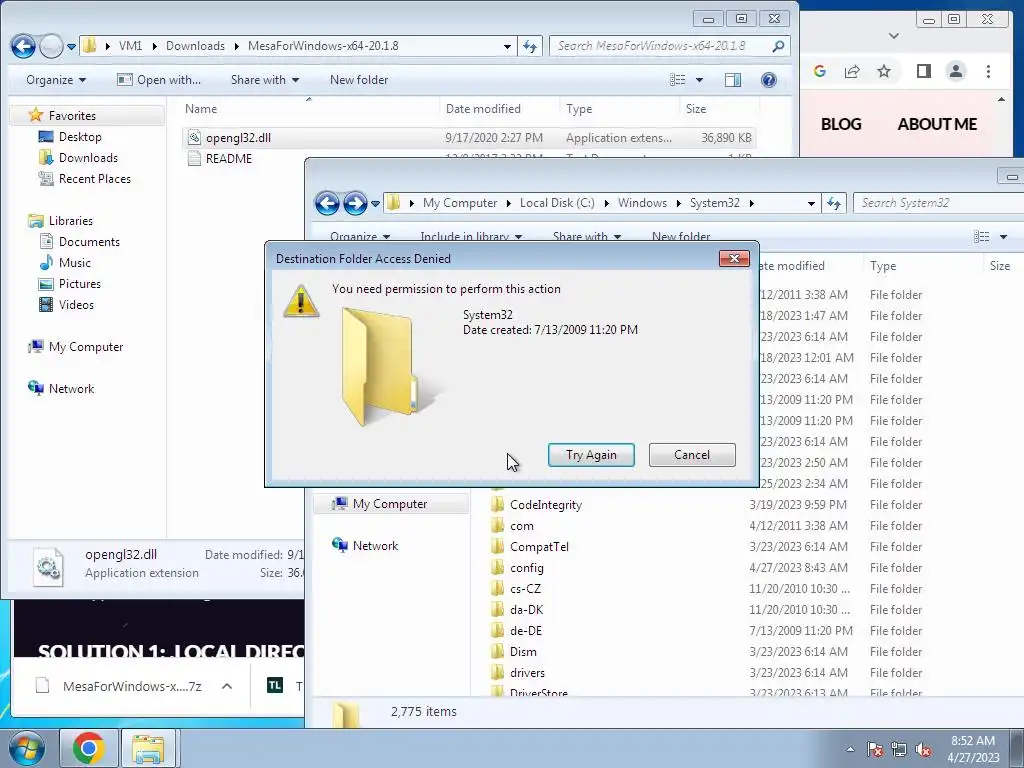Go back in the System32 Explorer window

(x=327, y=203)
